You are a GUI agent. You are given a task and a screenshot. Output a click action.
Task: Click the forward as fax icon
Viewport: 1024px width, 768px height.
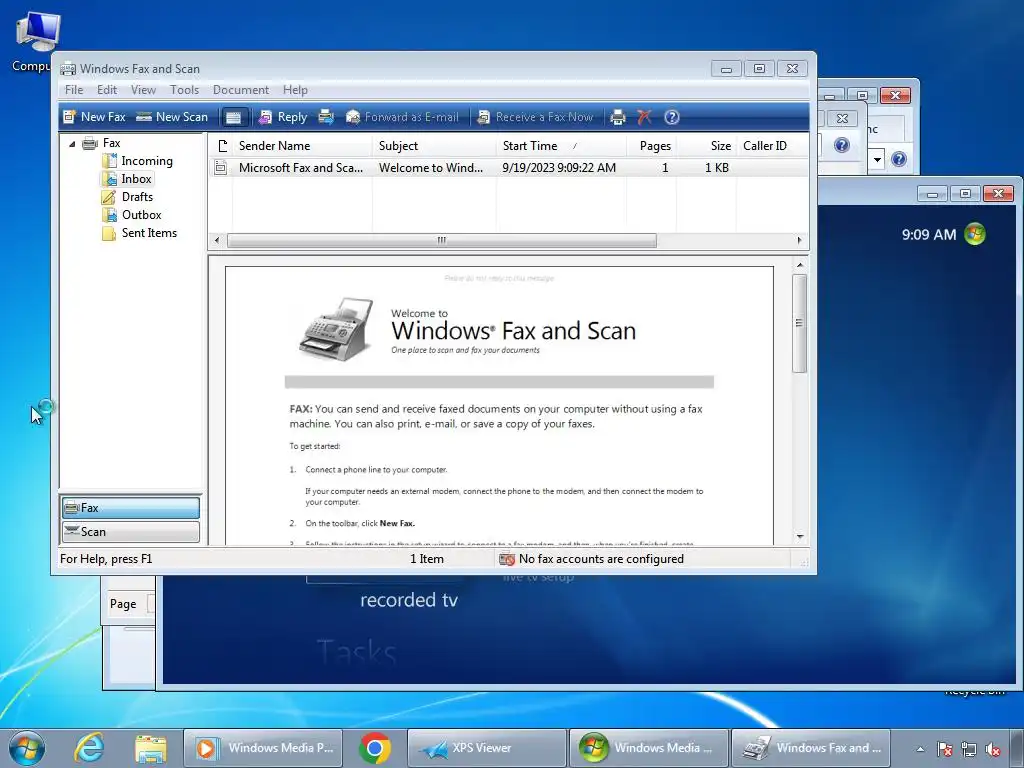326,117
